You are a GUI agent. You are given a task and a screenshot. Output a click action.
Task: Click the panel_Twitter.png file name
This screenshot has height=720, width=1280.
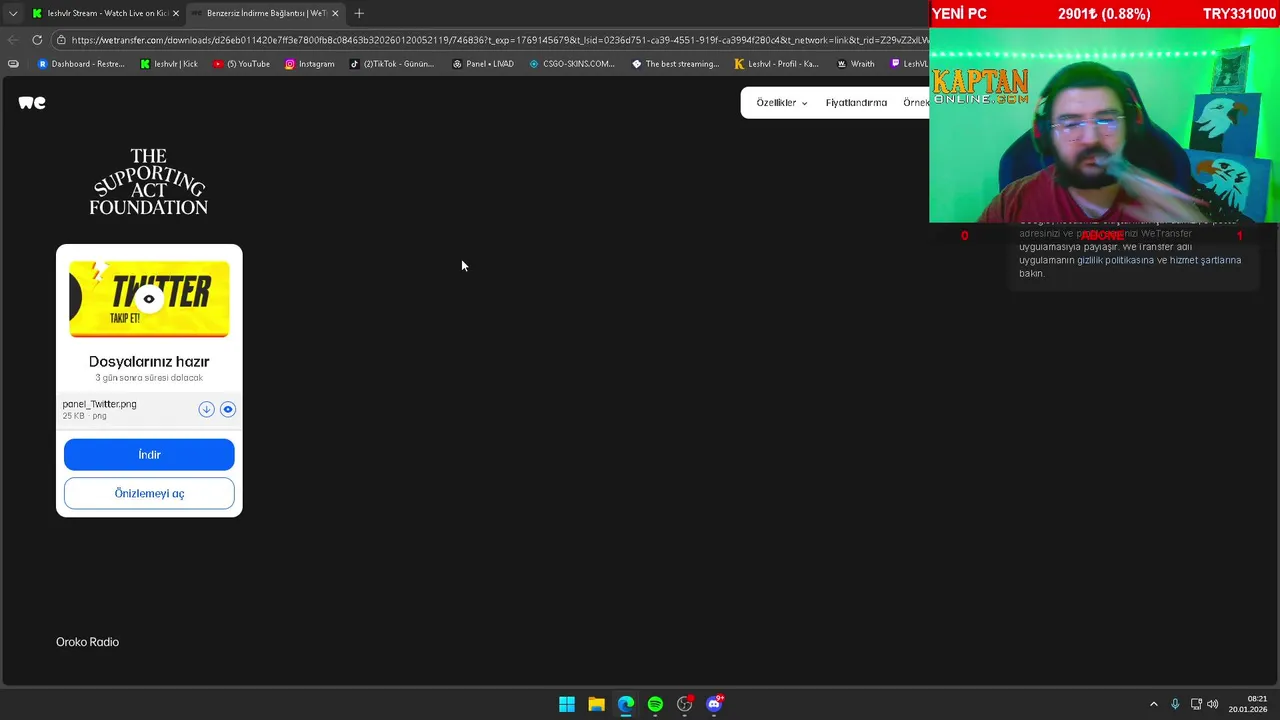(x=99, y=404)
